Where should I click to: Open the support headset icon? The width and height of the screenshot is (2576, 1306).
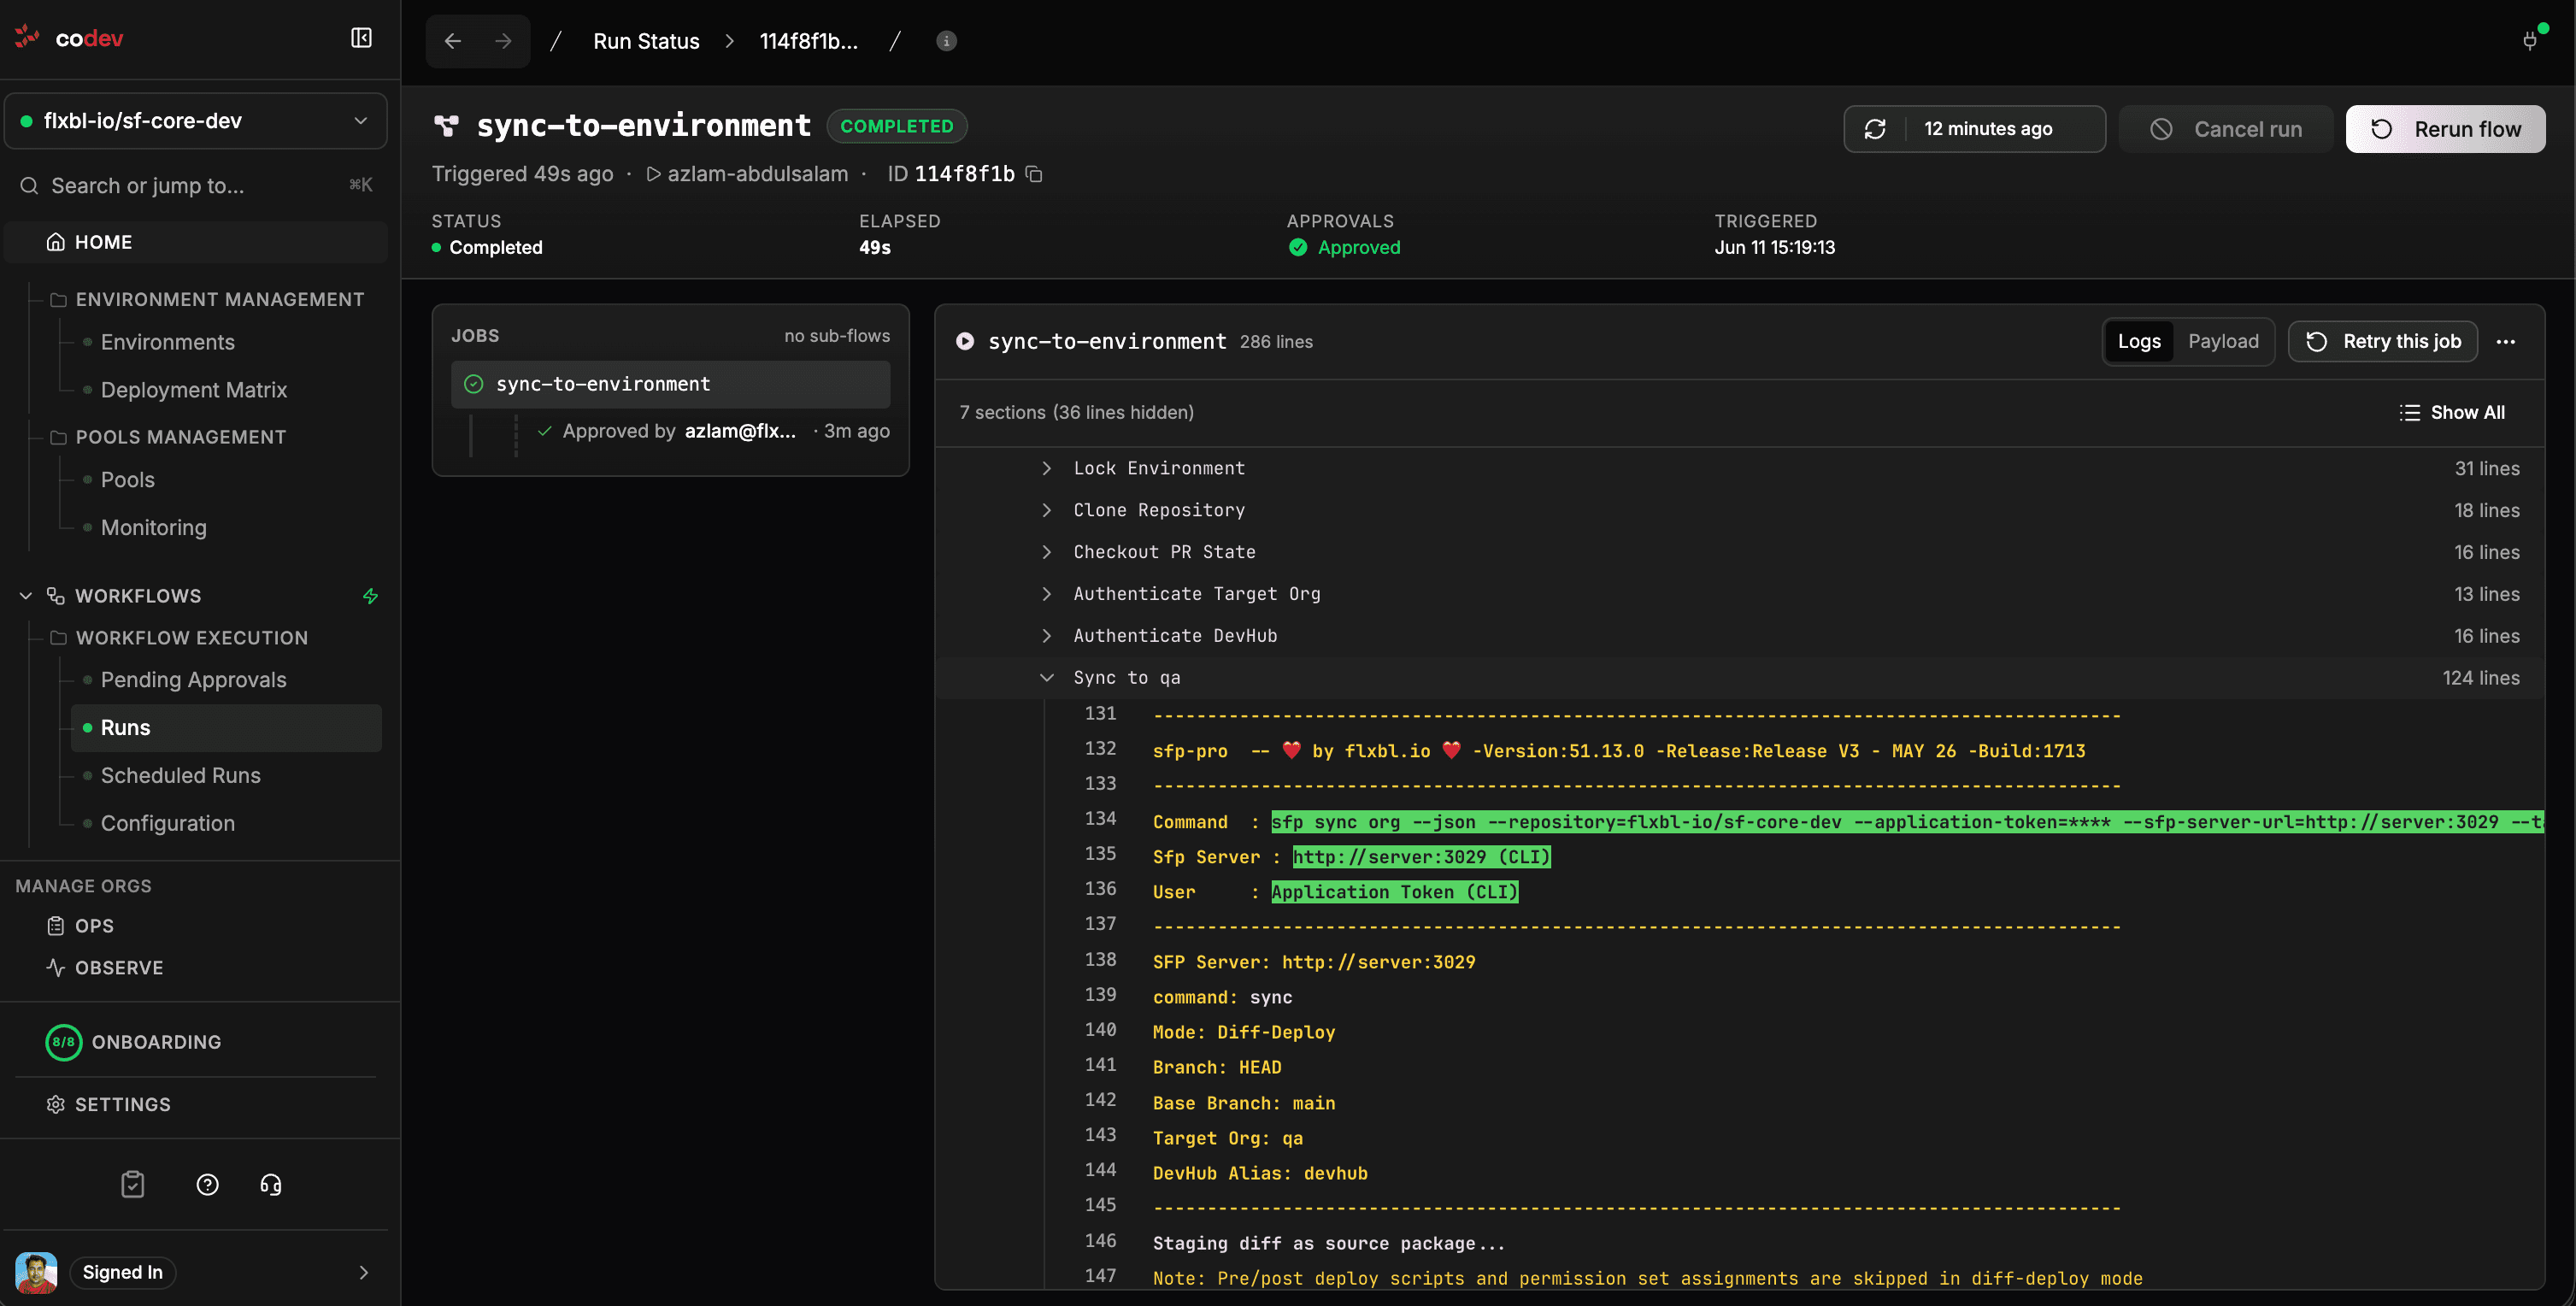pyautogui.click(x=271, y=1184)
